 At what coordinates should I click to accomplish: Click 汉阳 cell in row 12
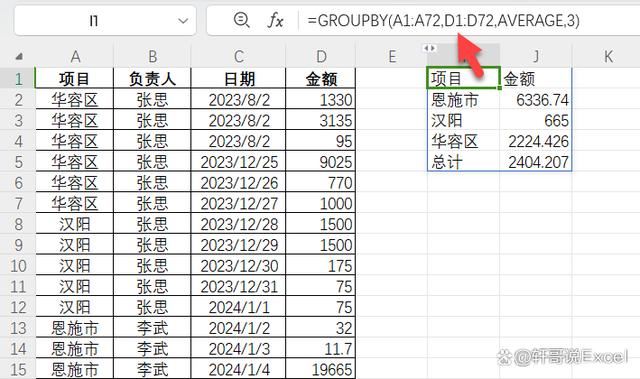pos(75,307)
